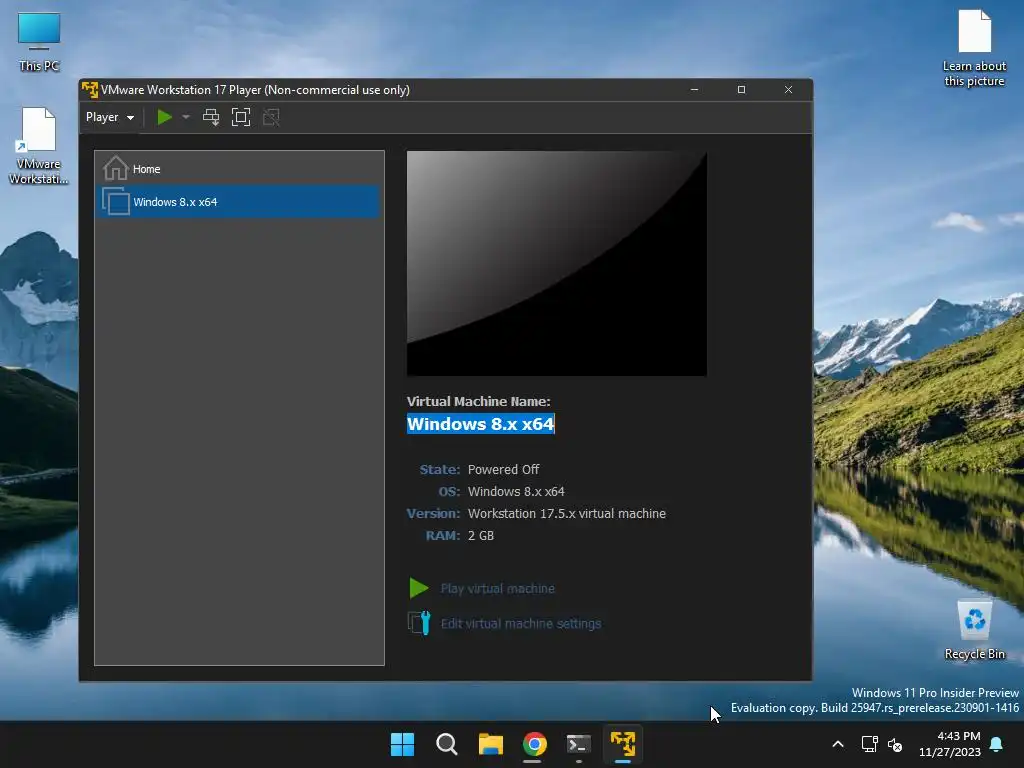
Task: Open notifications bell icon
Action: 997,744
